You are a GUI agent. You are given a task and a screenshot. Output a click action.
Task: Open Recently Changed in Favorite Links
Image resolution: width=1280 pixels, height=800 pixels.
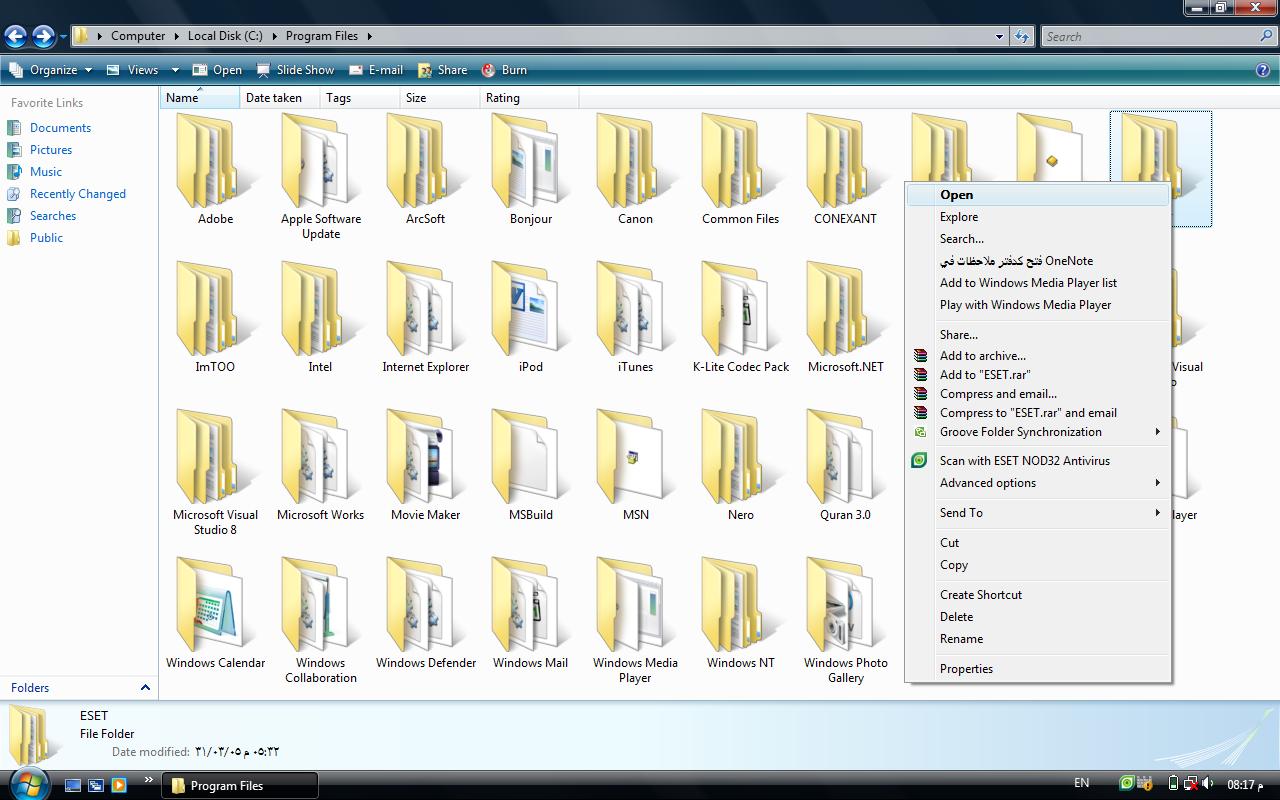point(77,194)
